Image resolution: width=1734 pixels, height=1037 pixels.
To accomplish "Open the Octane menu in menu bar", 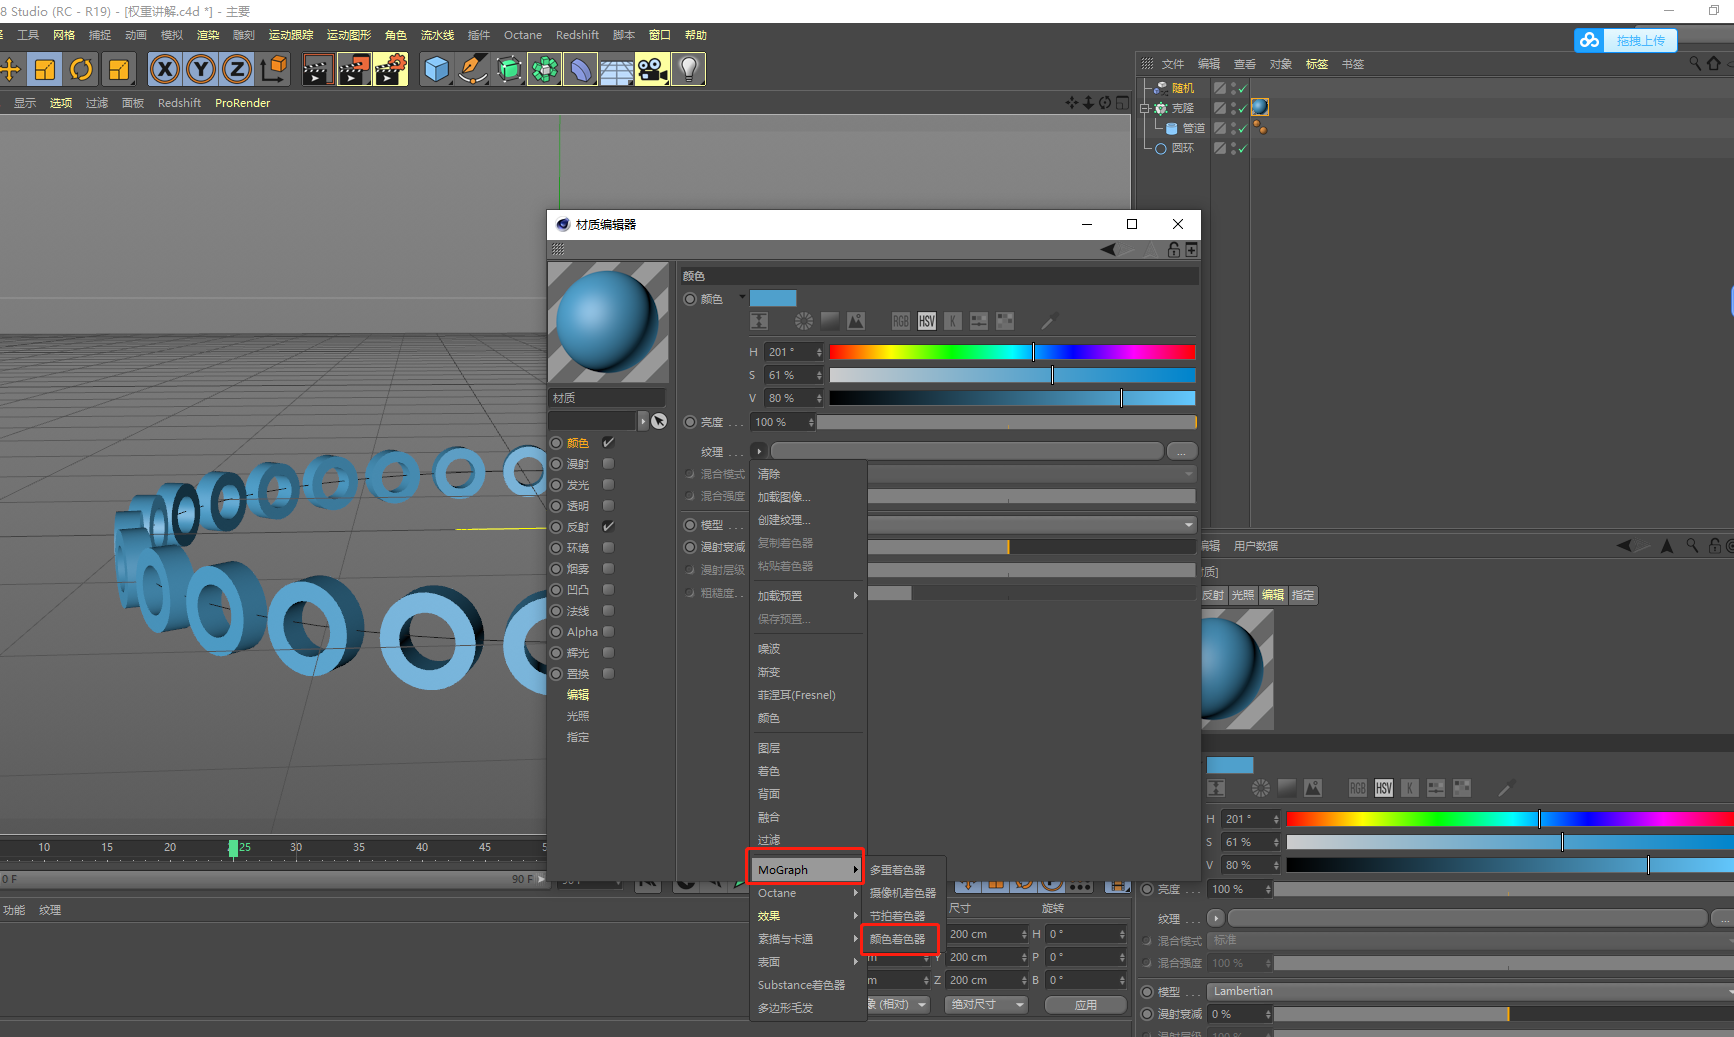I will coord(522,35).
